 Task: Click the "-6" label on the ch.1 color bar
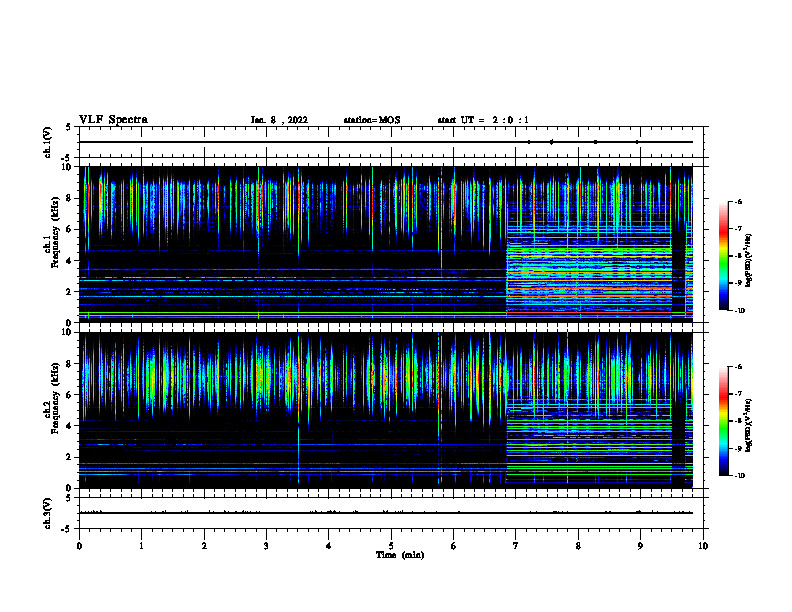point(738,201)
